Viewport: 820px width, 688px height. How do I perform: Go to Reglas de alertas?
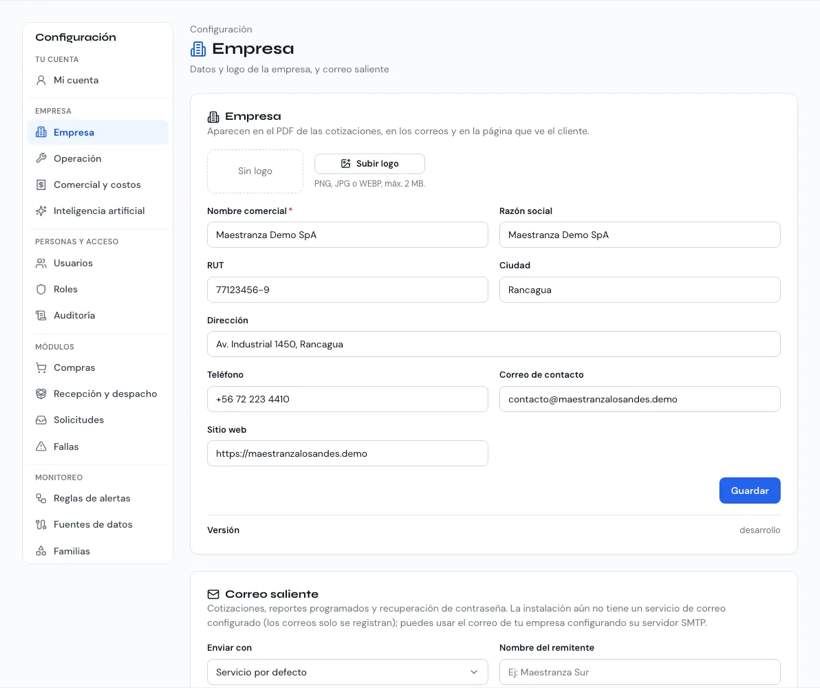[98, 498]
